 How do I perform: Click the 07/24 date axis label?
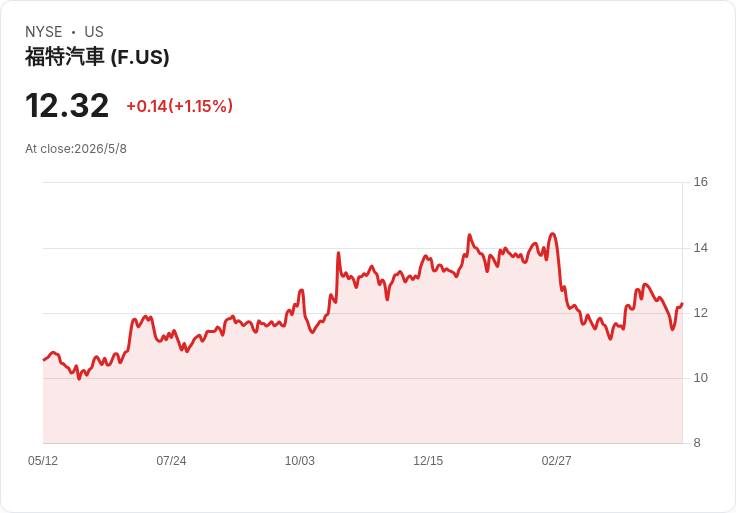point(171,460)
